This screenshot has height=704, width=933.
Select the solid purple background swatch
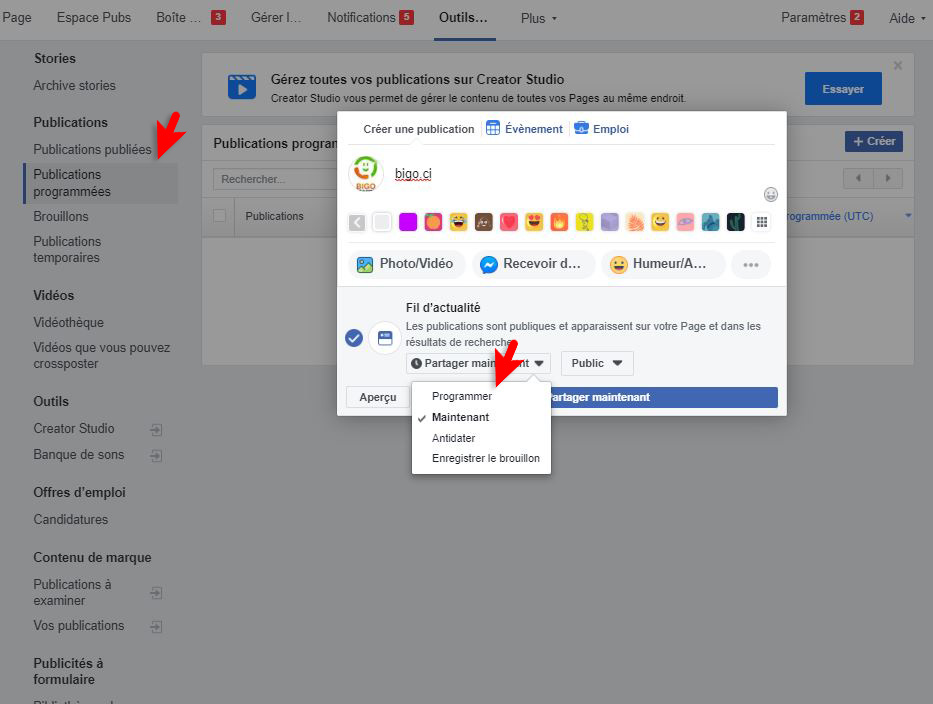coord(408,222)
